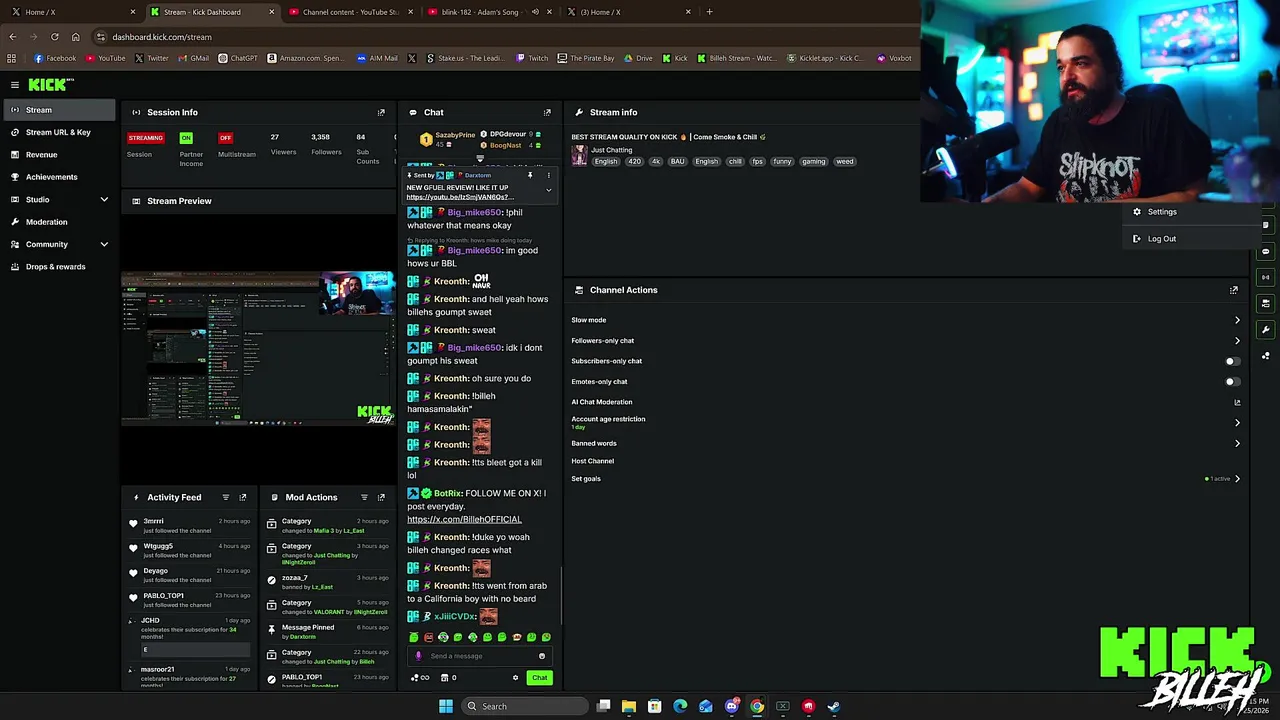Toggle Emotes-only chat switch
This screenshot has width=1280, height=720.
(x=1233, y=382)
